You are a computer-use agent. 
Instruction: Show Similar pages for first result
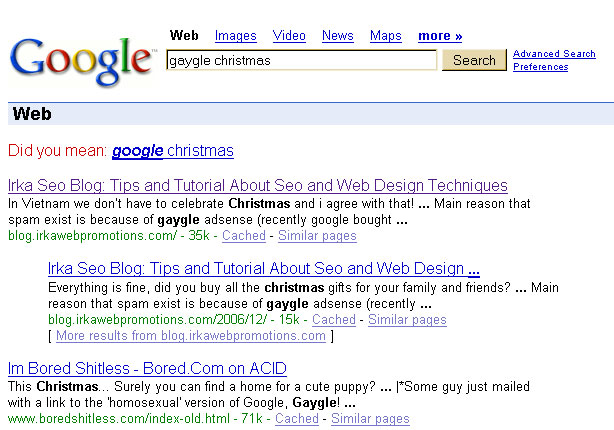317,236
